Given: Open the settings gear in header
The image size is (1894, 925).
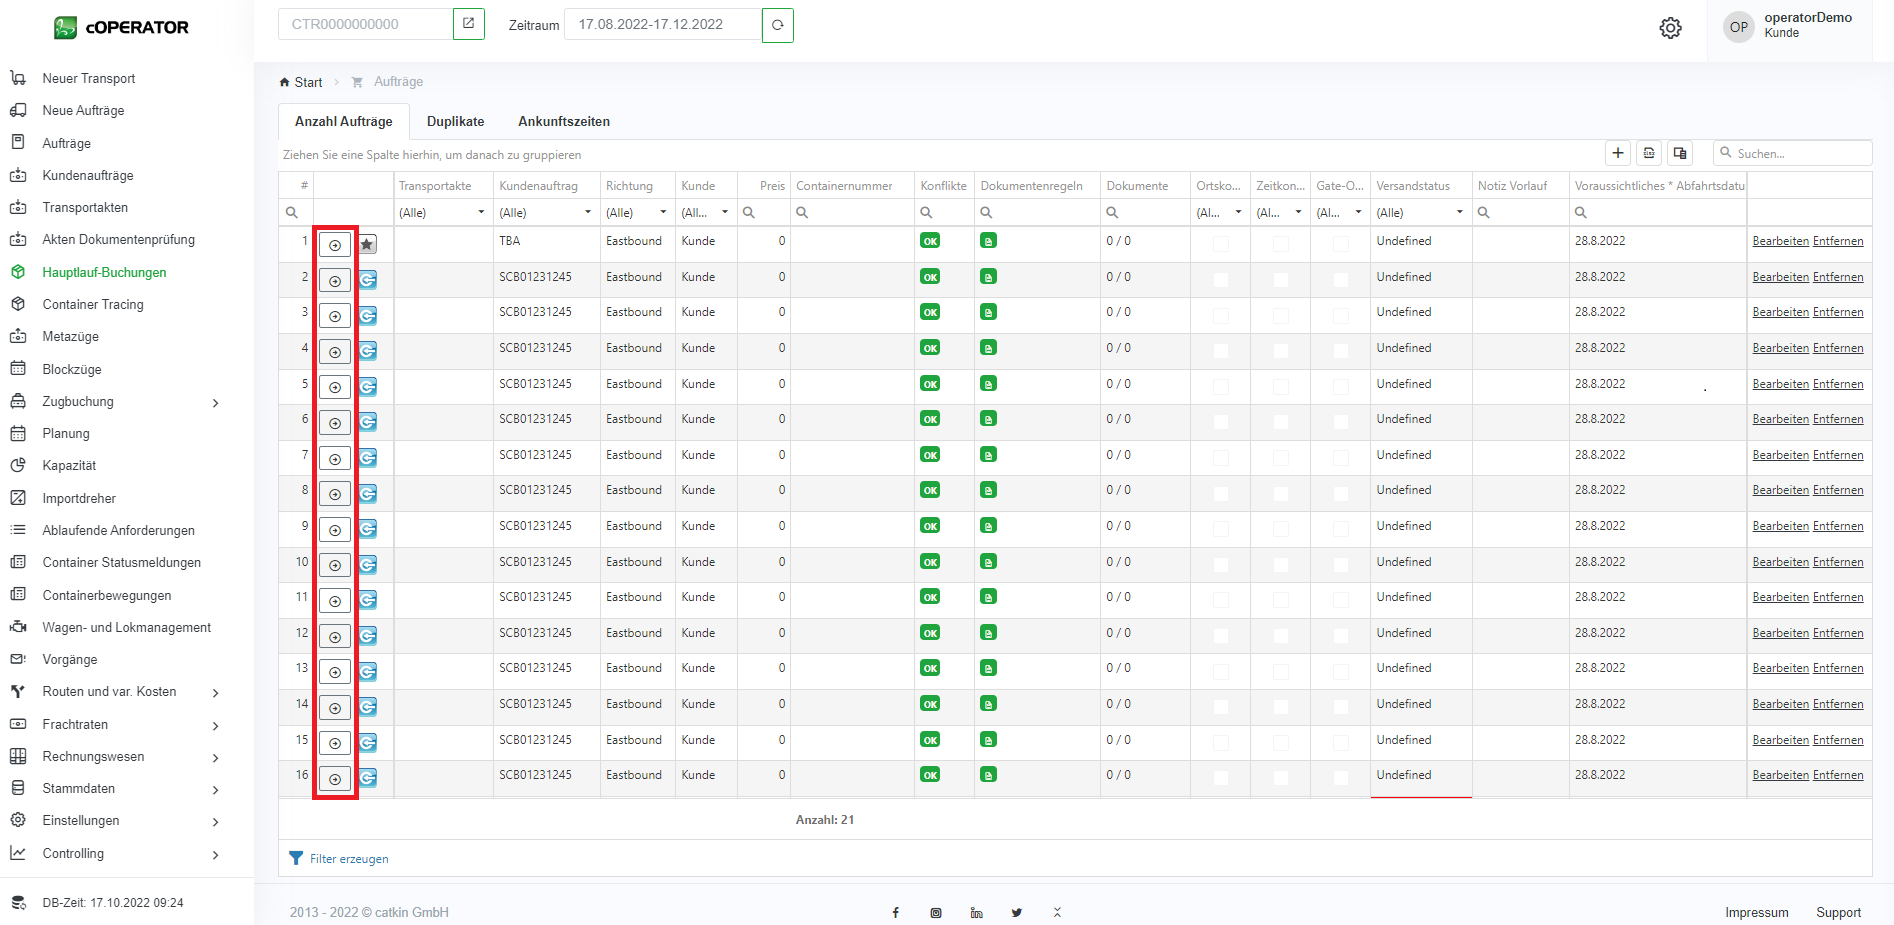Looking at the screenshot, I should click(x=1670, y=28).
